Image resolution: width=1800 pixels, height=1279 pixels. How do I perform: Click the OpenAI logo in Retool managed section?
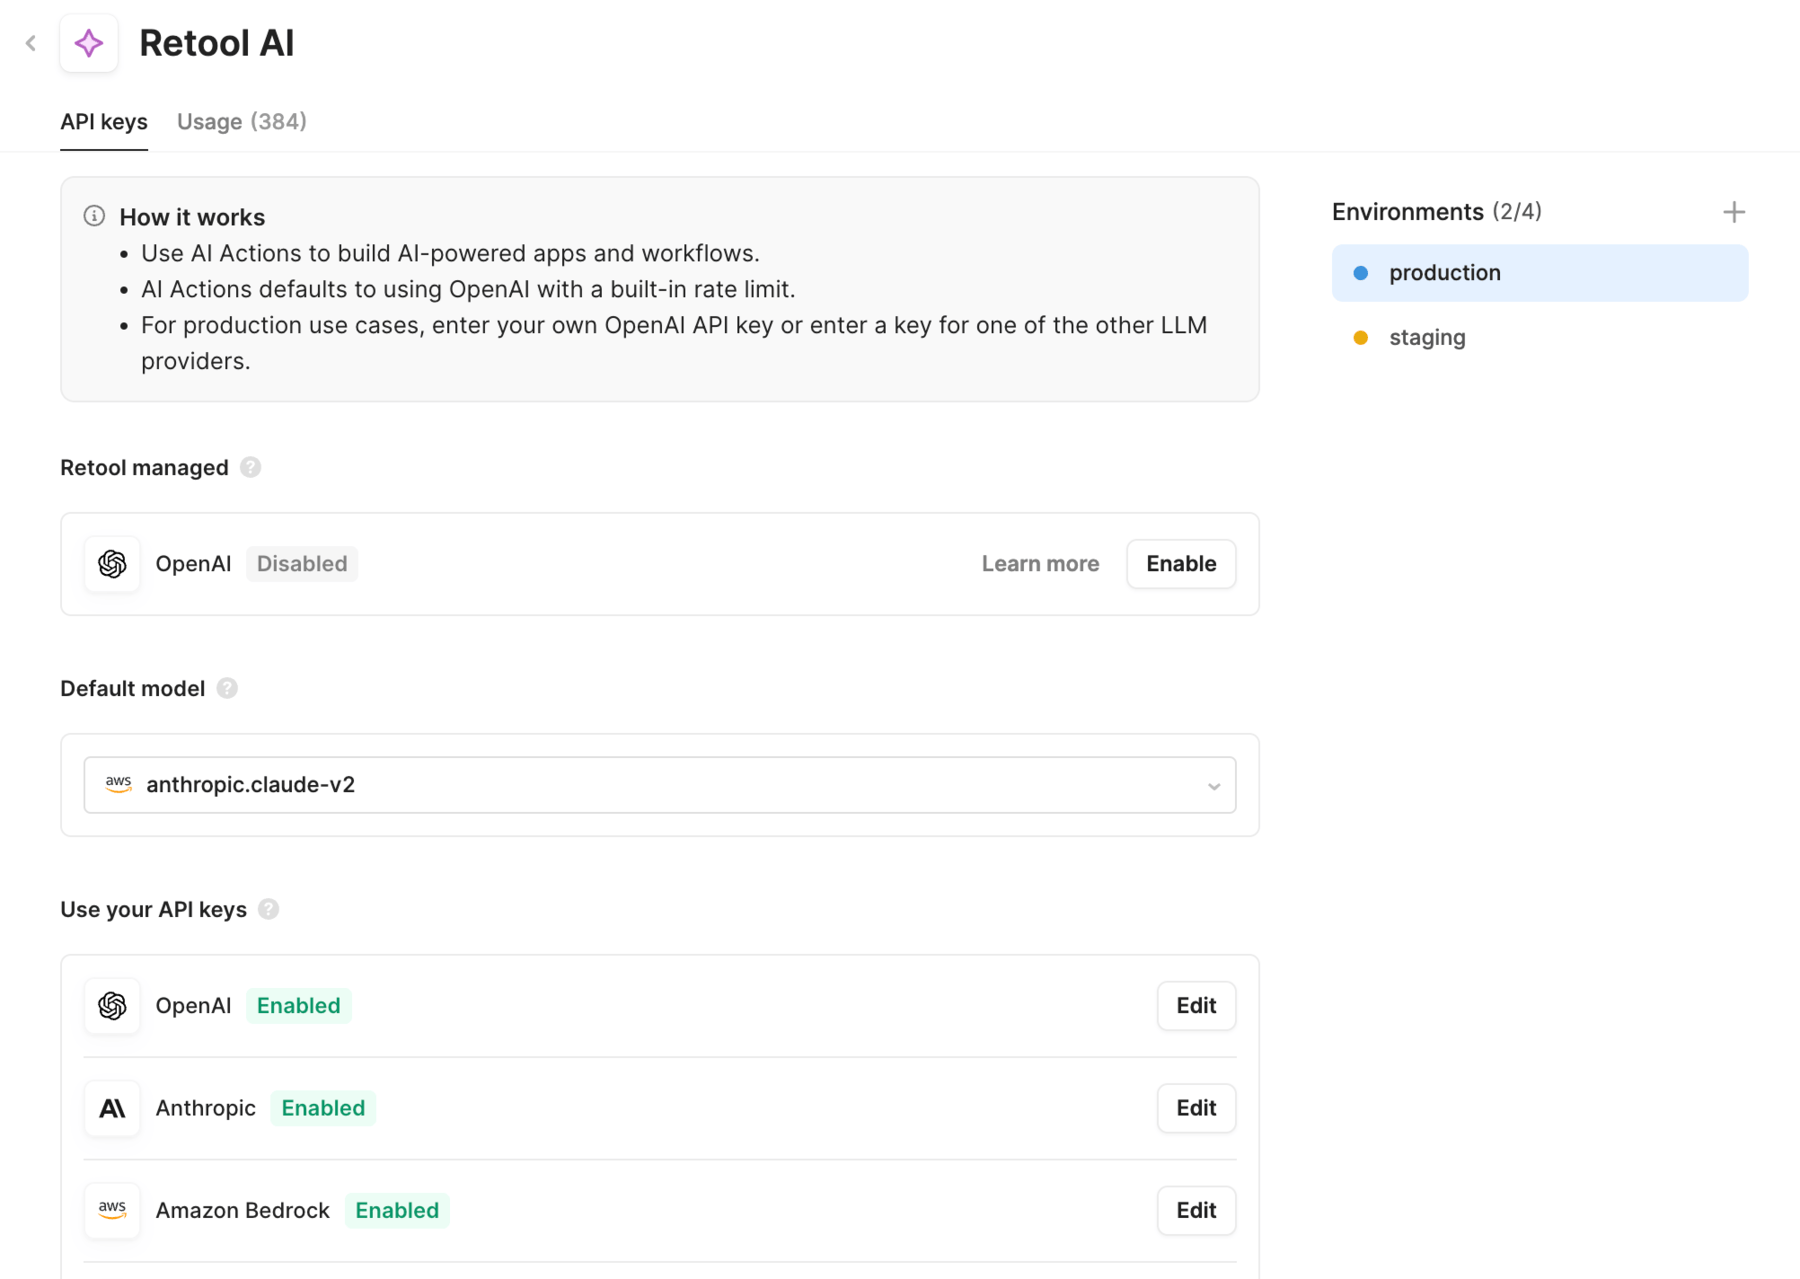tap(112, 564)
